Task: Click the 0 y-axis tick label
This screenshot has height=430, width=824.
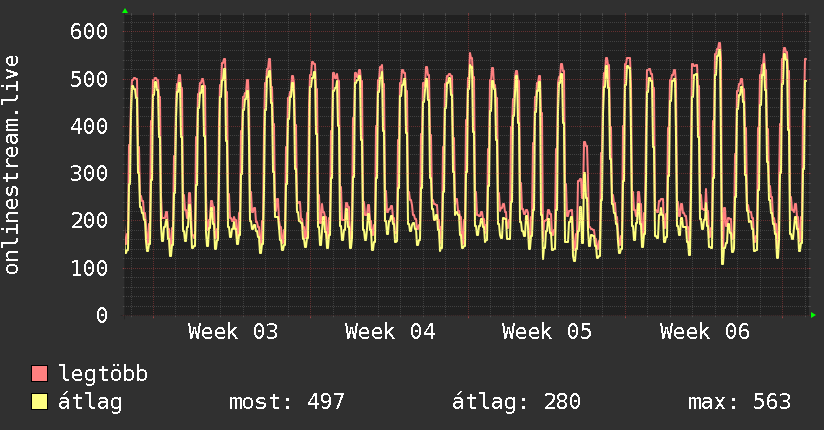Action: pos(102,315)
